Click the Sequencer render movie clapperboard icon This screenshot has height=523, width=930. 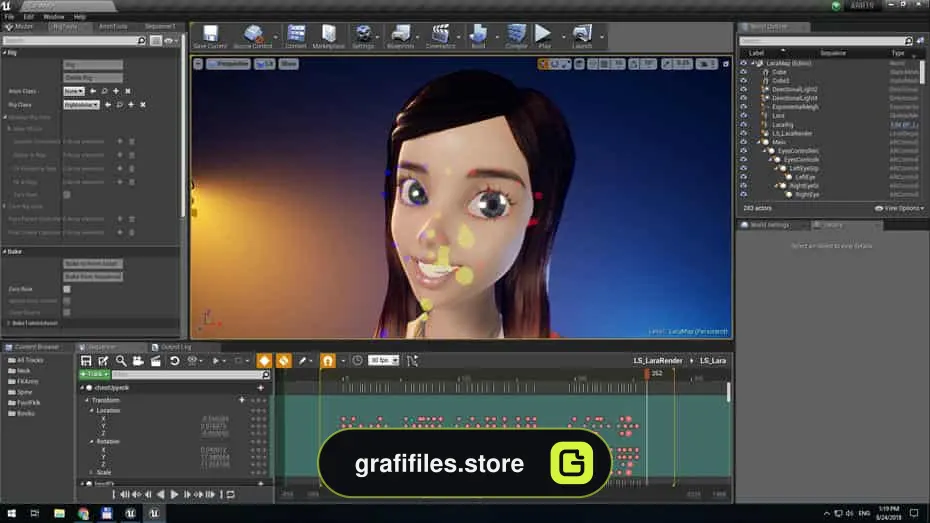155,361
